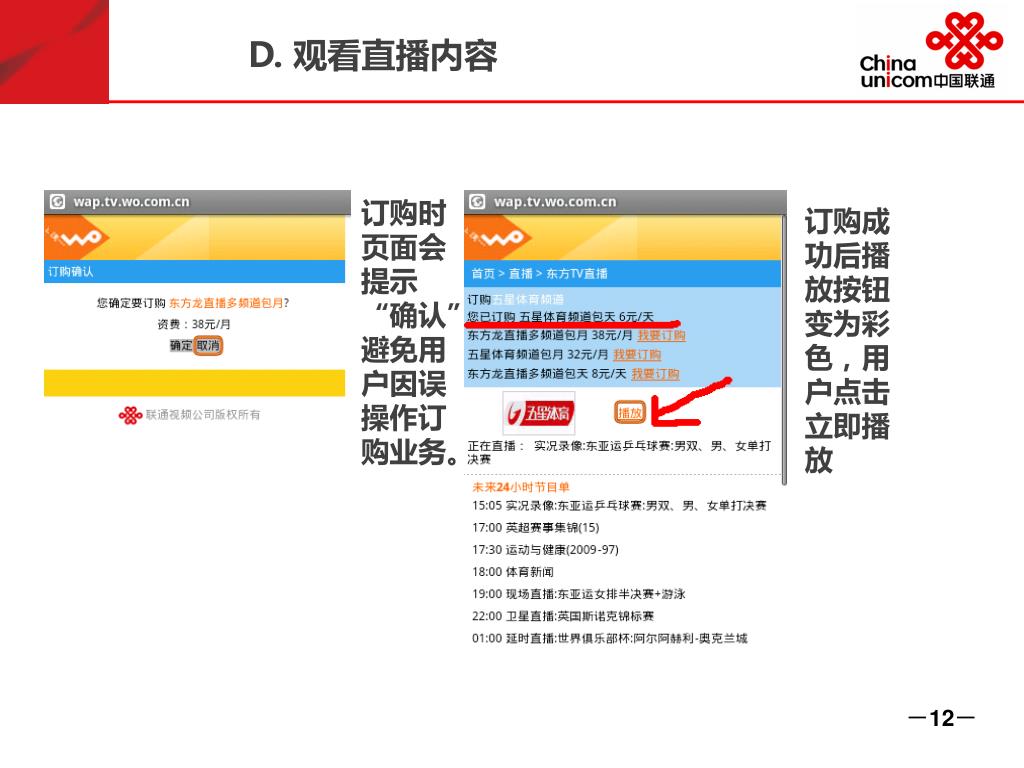Click the 东方龙直播多频道包月 orange link text

(x=226, y=303)
